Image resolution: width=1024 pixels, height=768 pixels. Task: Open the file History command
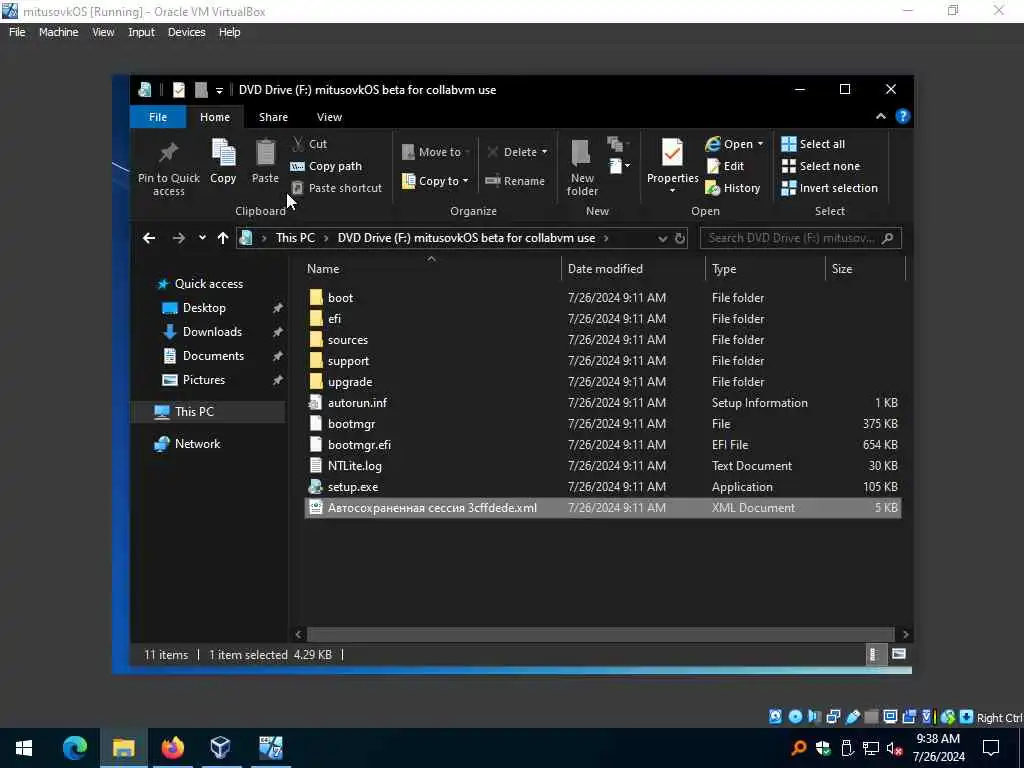point(733,188)
